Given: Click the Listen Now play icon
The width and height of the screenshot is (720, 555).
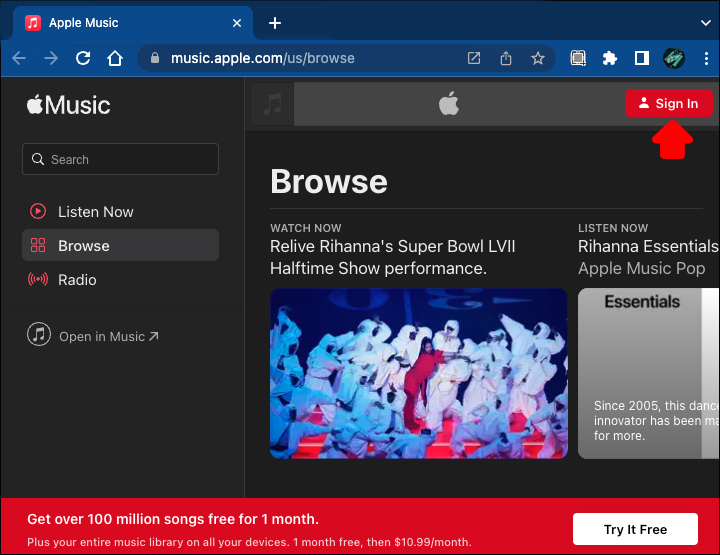Looking at the screenshot, I should 38,212.
